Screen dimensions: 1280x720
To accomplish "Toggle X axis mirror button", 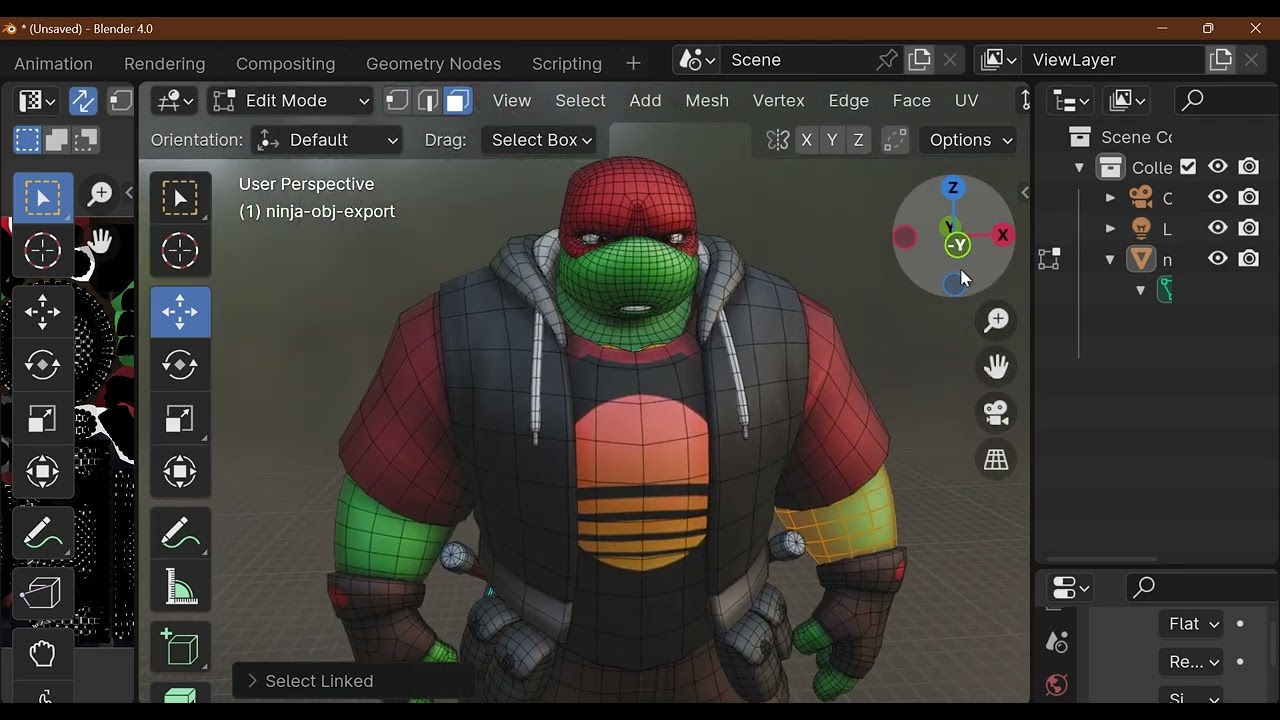I will point(806,140).
